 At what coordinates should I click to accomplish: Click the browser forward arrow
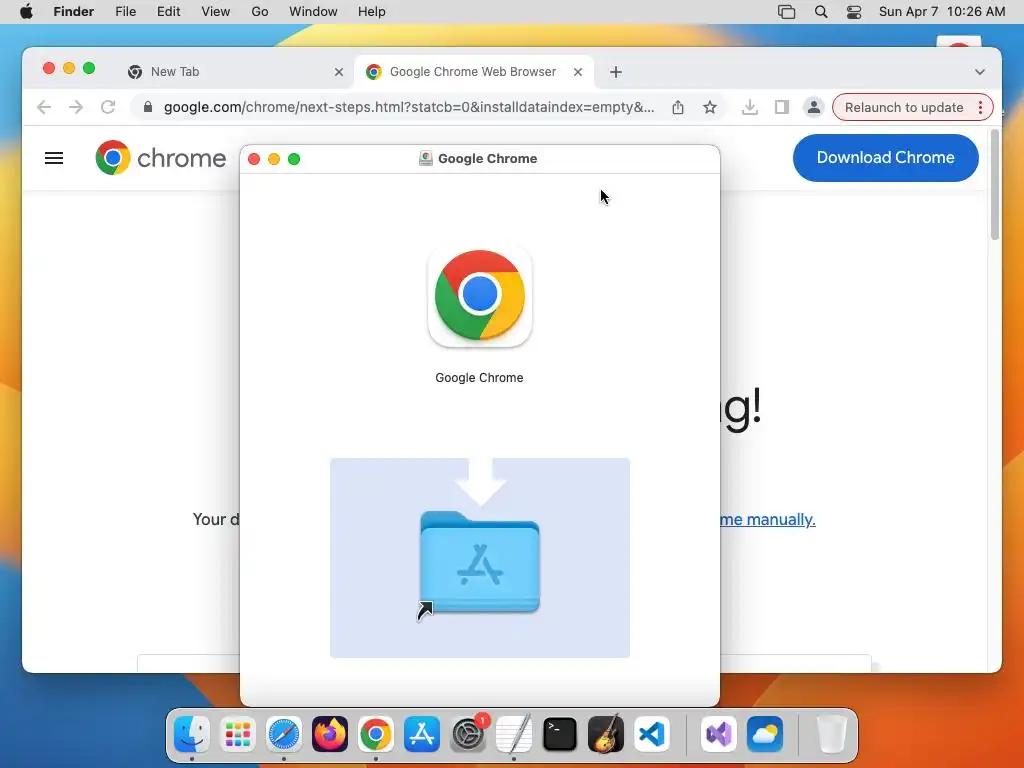point(76,107)
